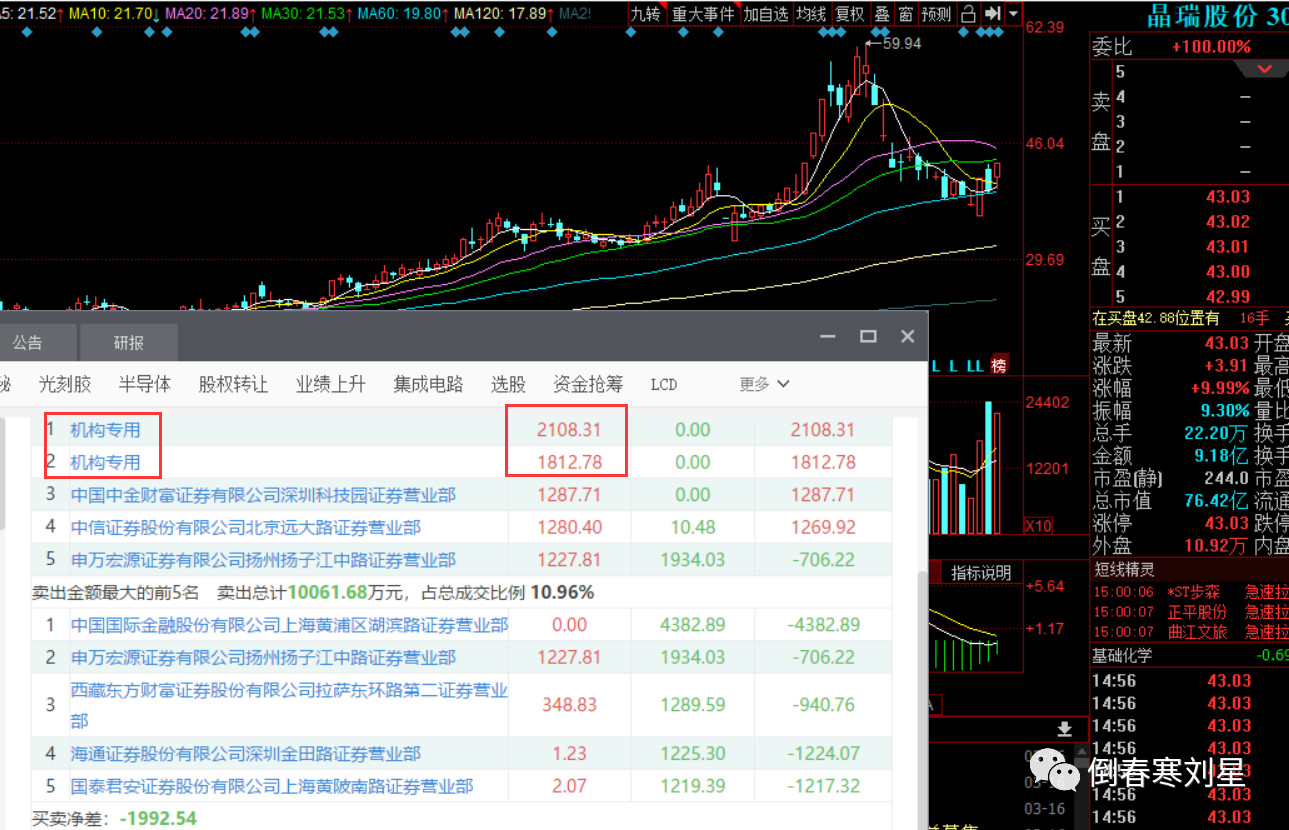This screenshot has width=1289, height=830.
Task: Toggle the 均线 moving average lines
Action: click(811, 14)
